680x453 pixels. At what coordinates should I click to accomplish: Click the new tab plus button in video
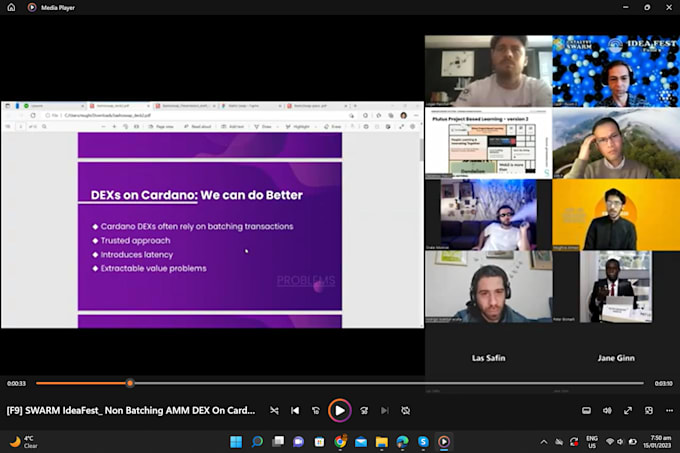pos(355,106)
